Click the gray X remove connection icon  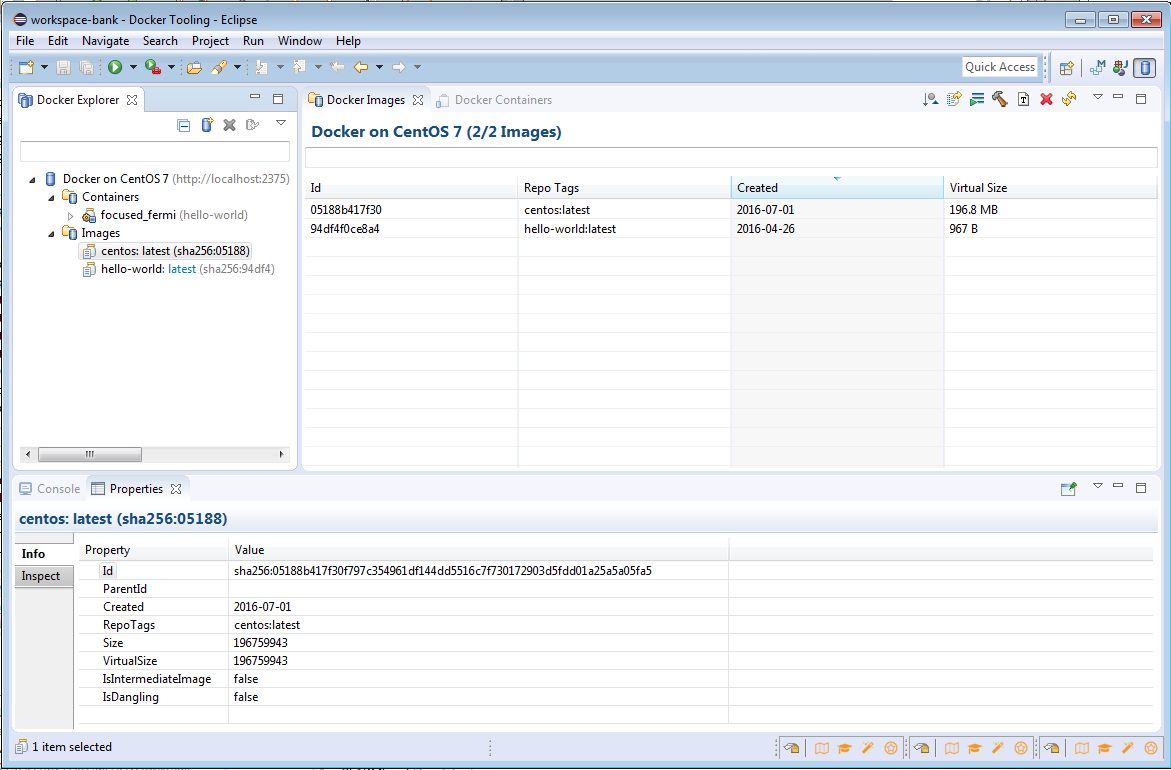[229, 125]
